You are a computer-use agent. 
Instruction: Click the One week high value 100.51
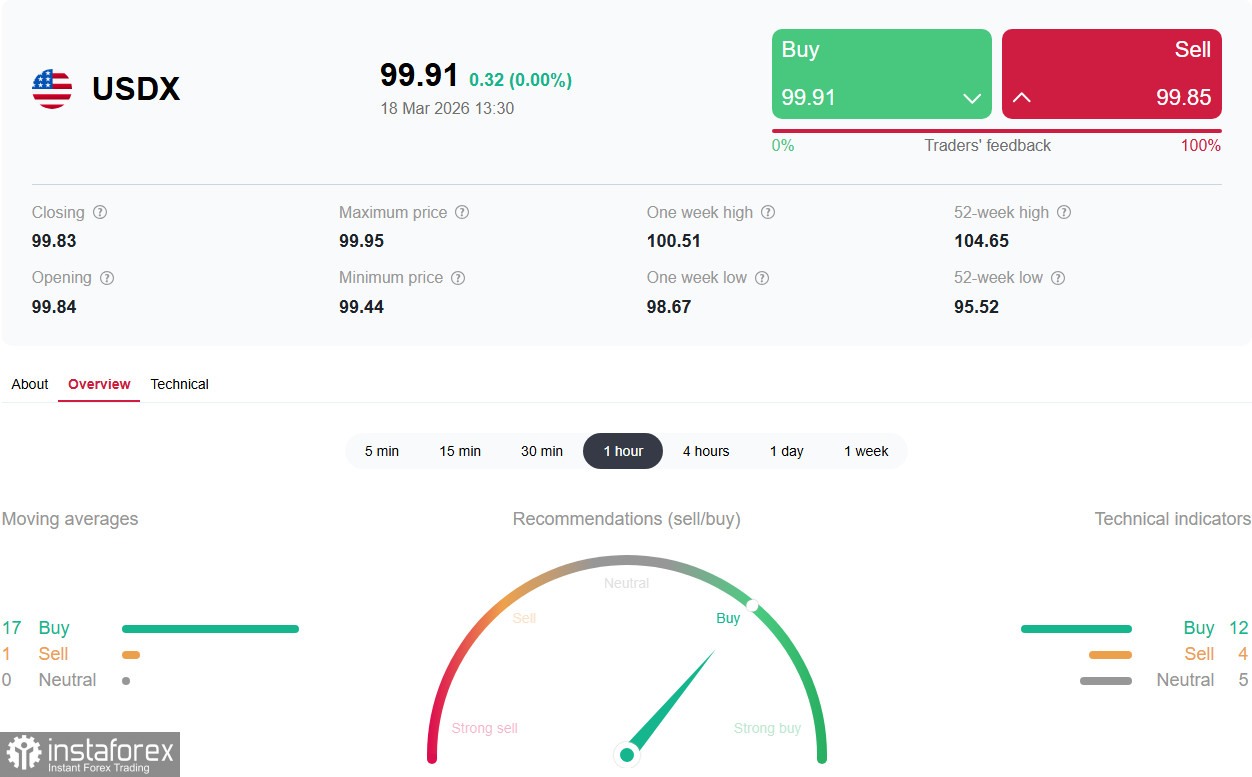click(x=674, y=241)
